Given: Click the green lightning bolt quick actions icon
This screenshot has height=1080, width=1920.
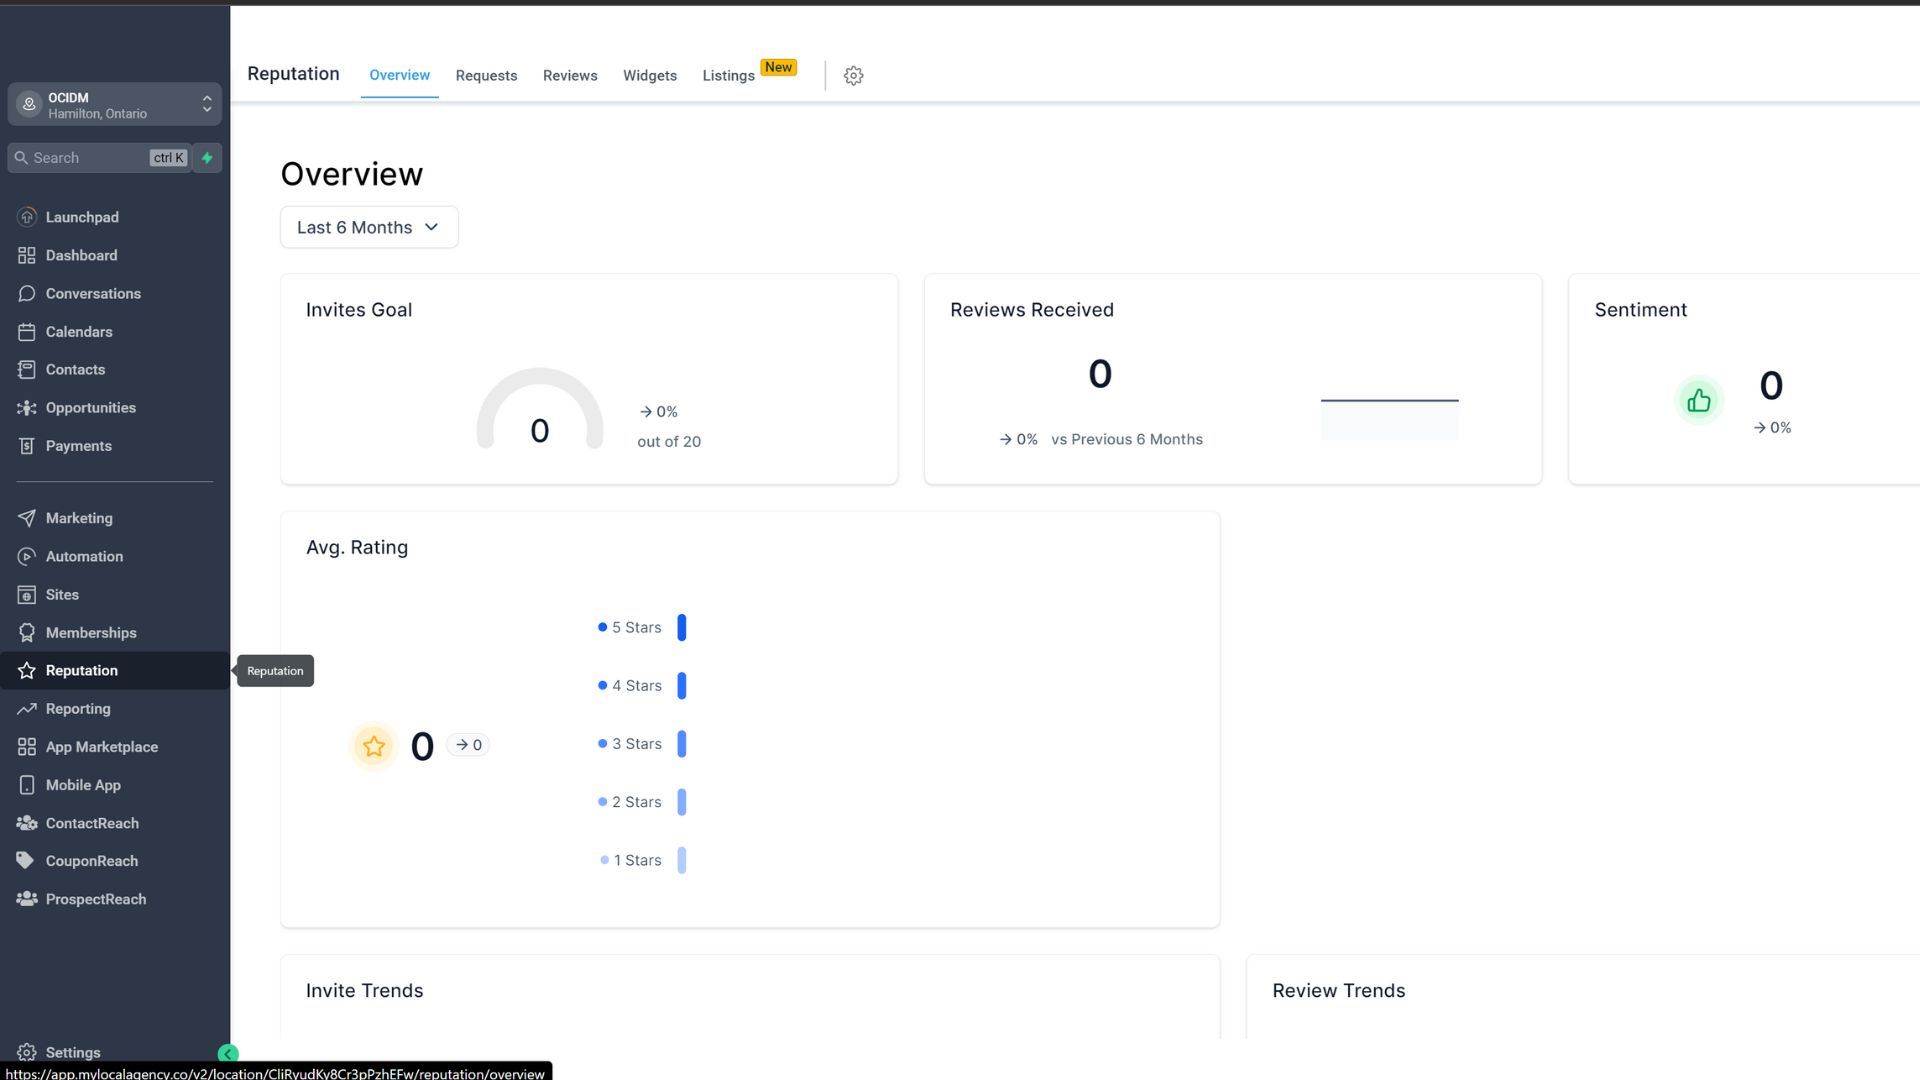Looking at the screenshot, I should (x=207, y=158).
